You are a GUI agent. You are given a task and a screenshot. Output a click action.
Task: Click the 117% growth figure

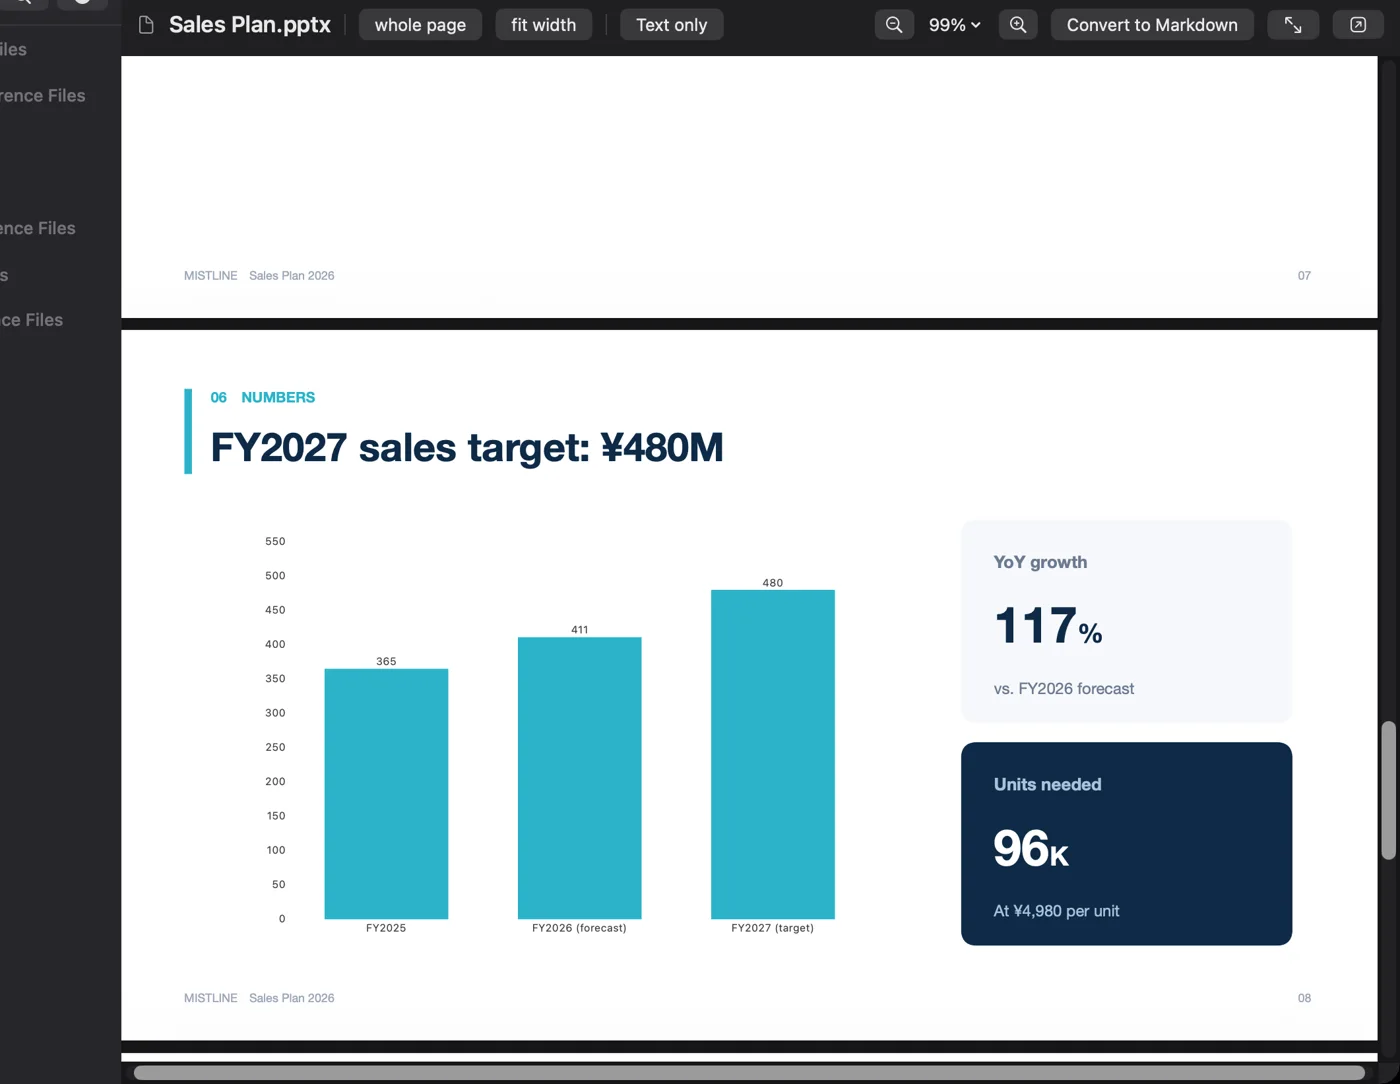pyautogui.click(x=1048, y=626)
